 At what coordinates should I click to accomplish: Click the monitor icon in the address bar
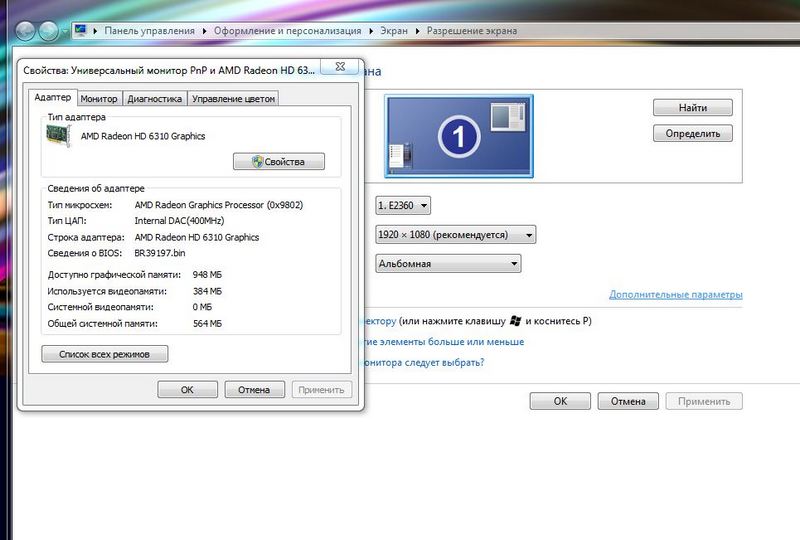[80, 31]
